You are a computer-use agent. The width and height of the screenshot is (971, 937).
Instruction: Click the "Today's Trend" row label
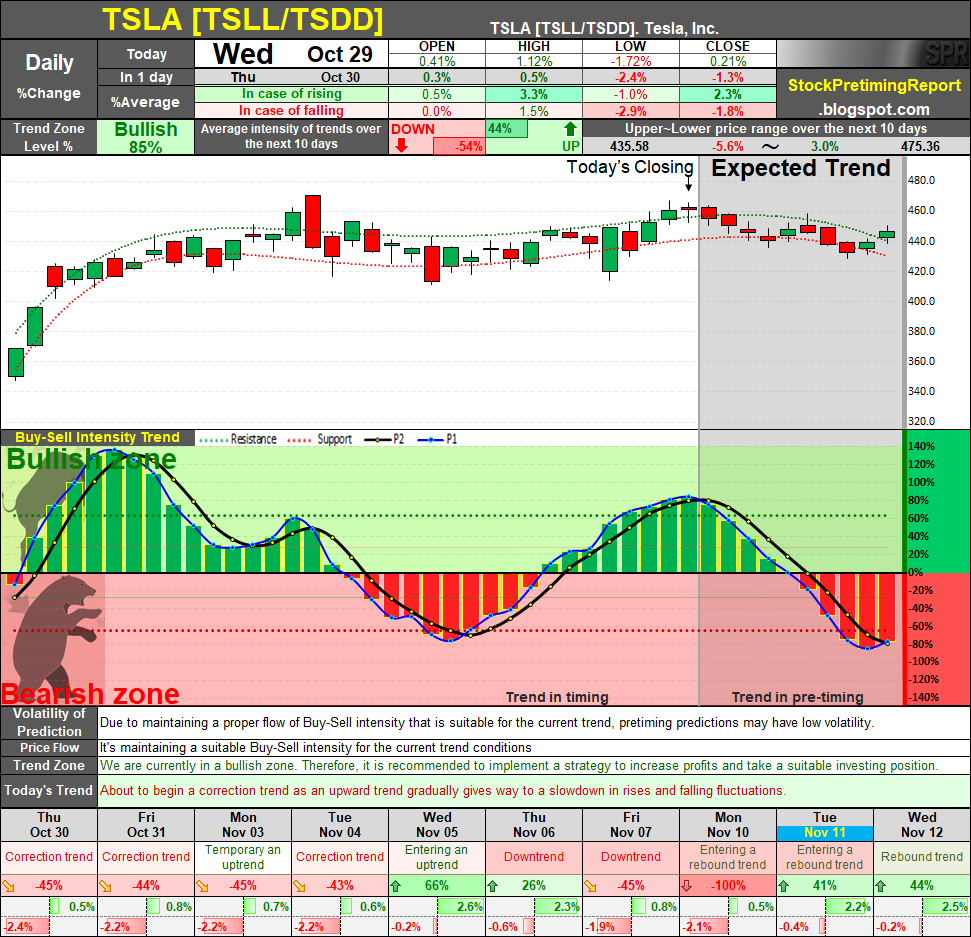(49, 791)
